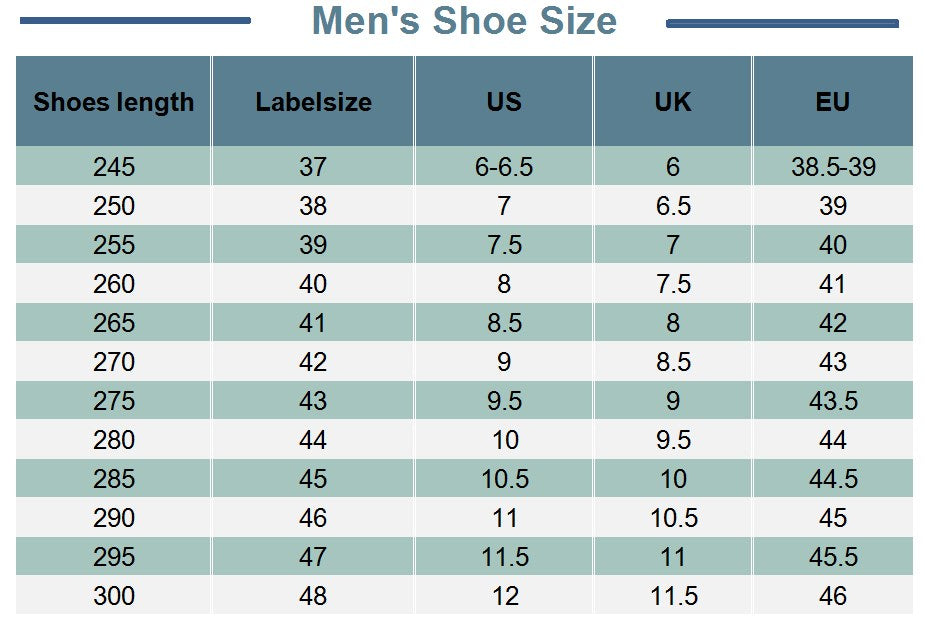Select the EU size 44.5 cell

[832, 479]
